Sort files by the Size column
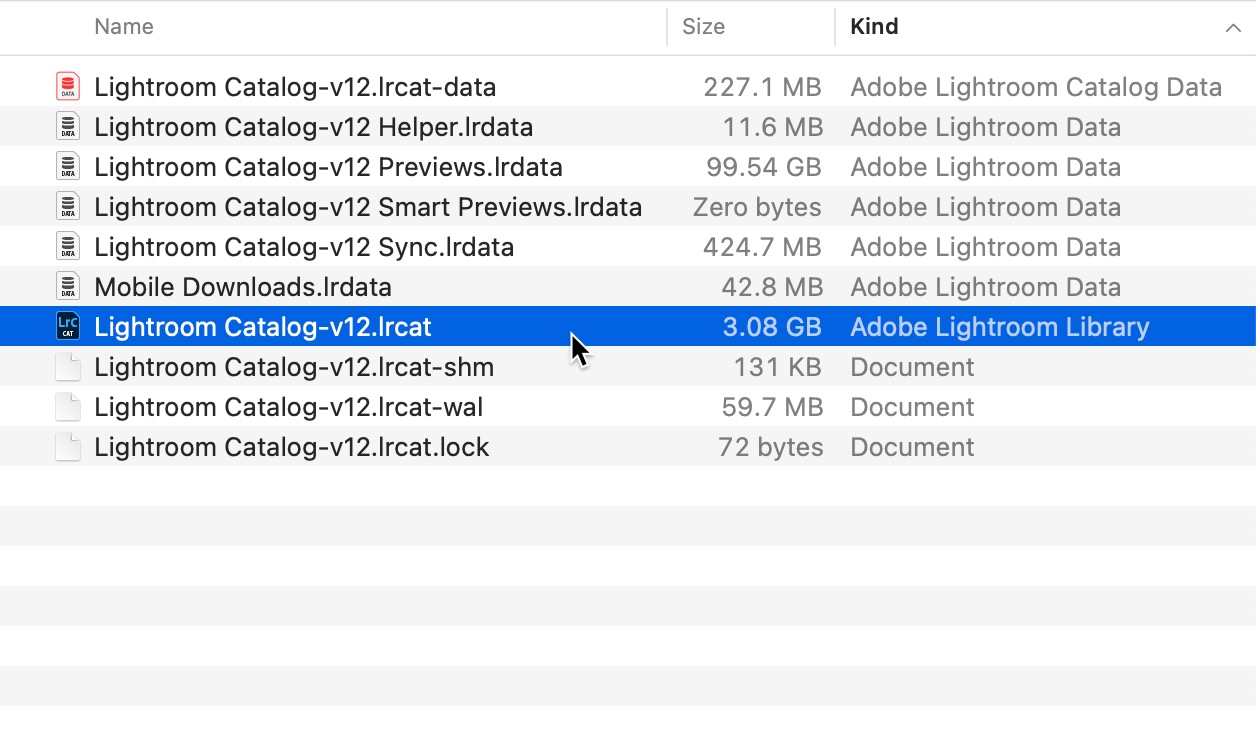 pos(704,27)
